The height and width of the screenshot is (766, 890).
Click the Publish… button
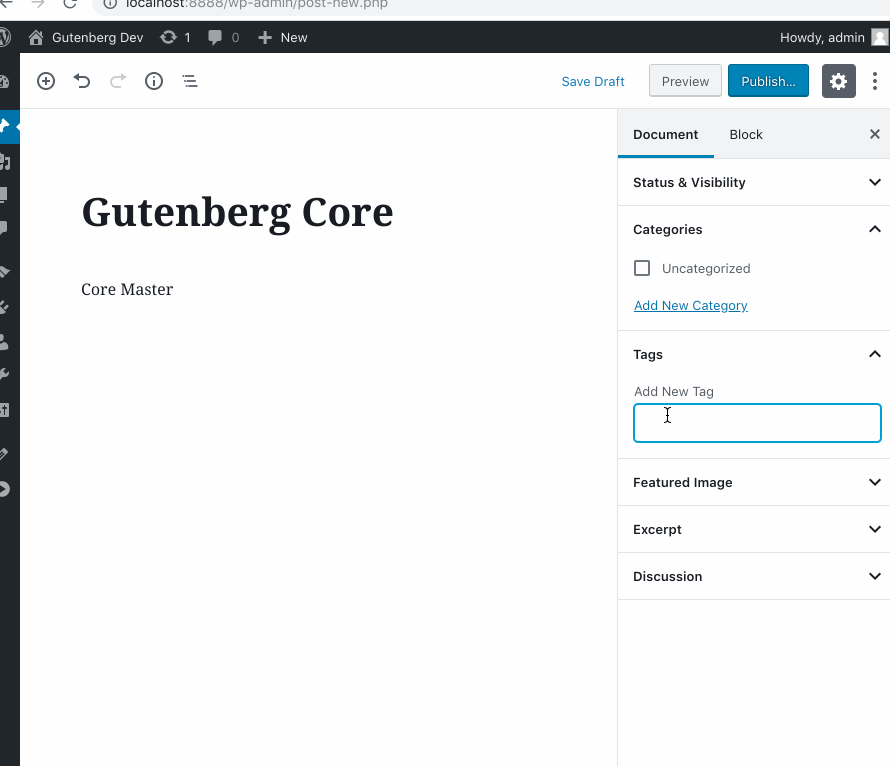coord(768,81)
